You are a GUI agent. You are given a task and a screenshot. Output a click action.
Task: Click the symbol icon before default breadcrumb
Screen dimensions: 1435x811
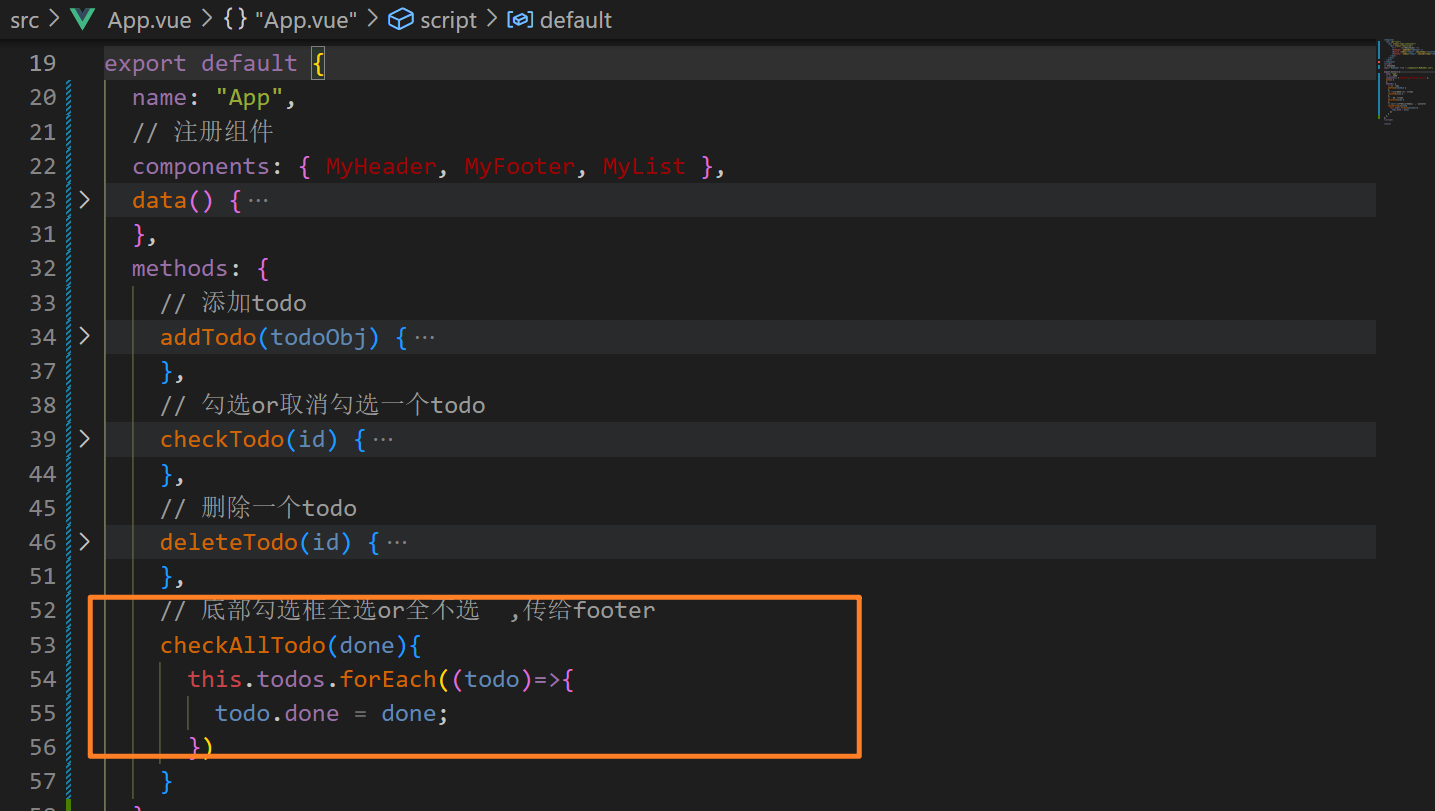520,19
